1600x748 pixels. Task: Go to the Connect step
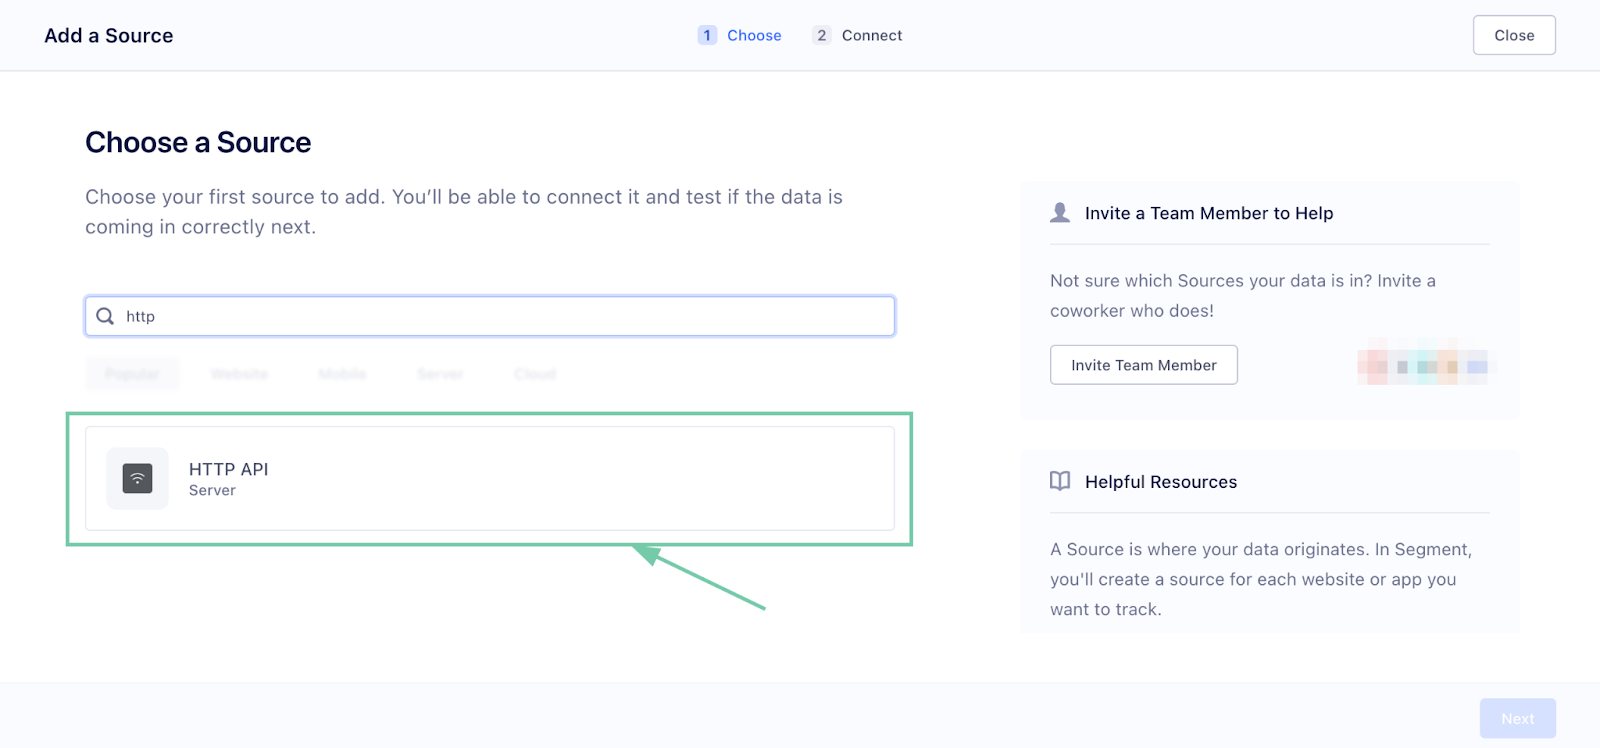point(872,35)
